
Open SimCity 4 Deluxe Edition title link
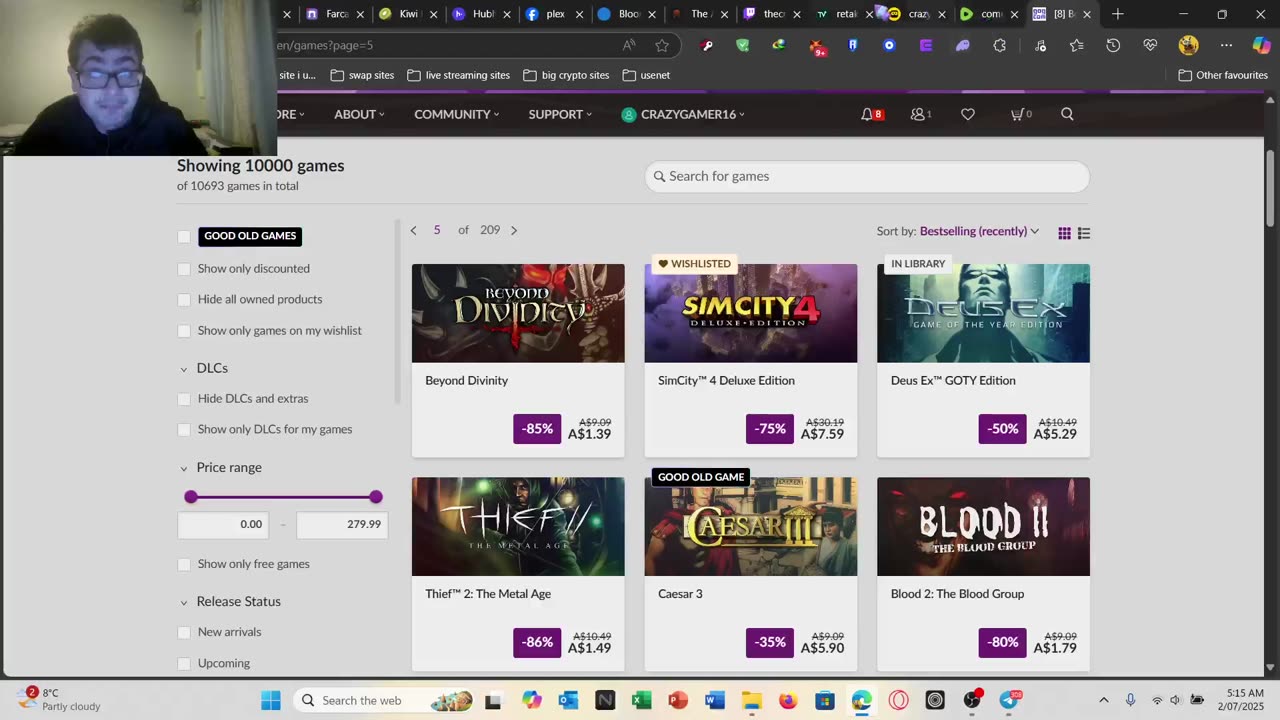coord(726,381)
